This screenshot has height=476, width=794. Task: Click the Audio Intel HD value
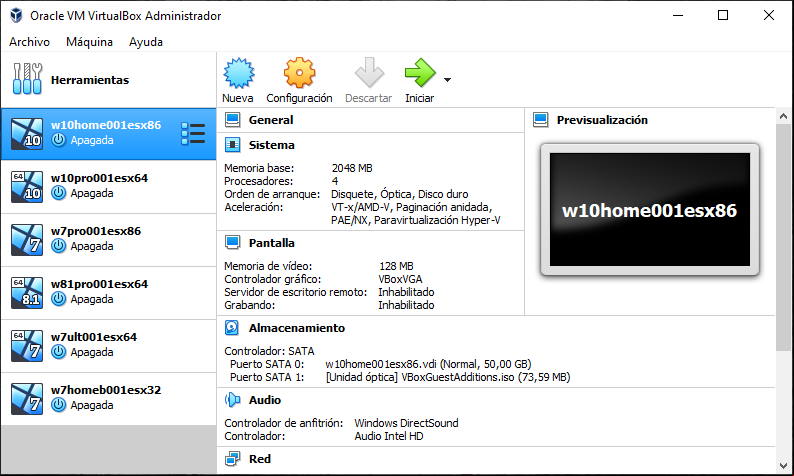(388, 437)
